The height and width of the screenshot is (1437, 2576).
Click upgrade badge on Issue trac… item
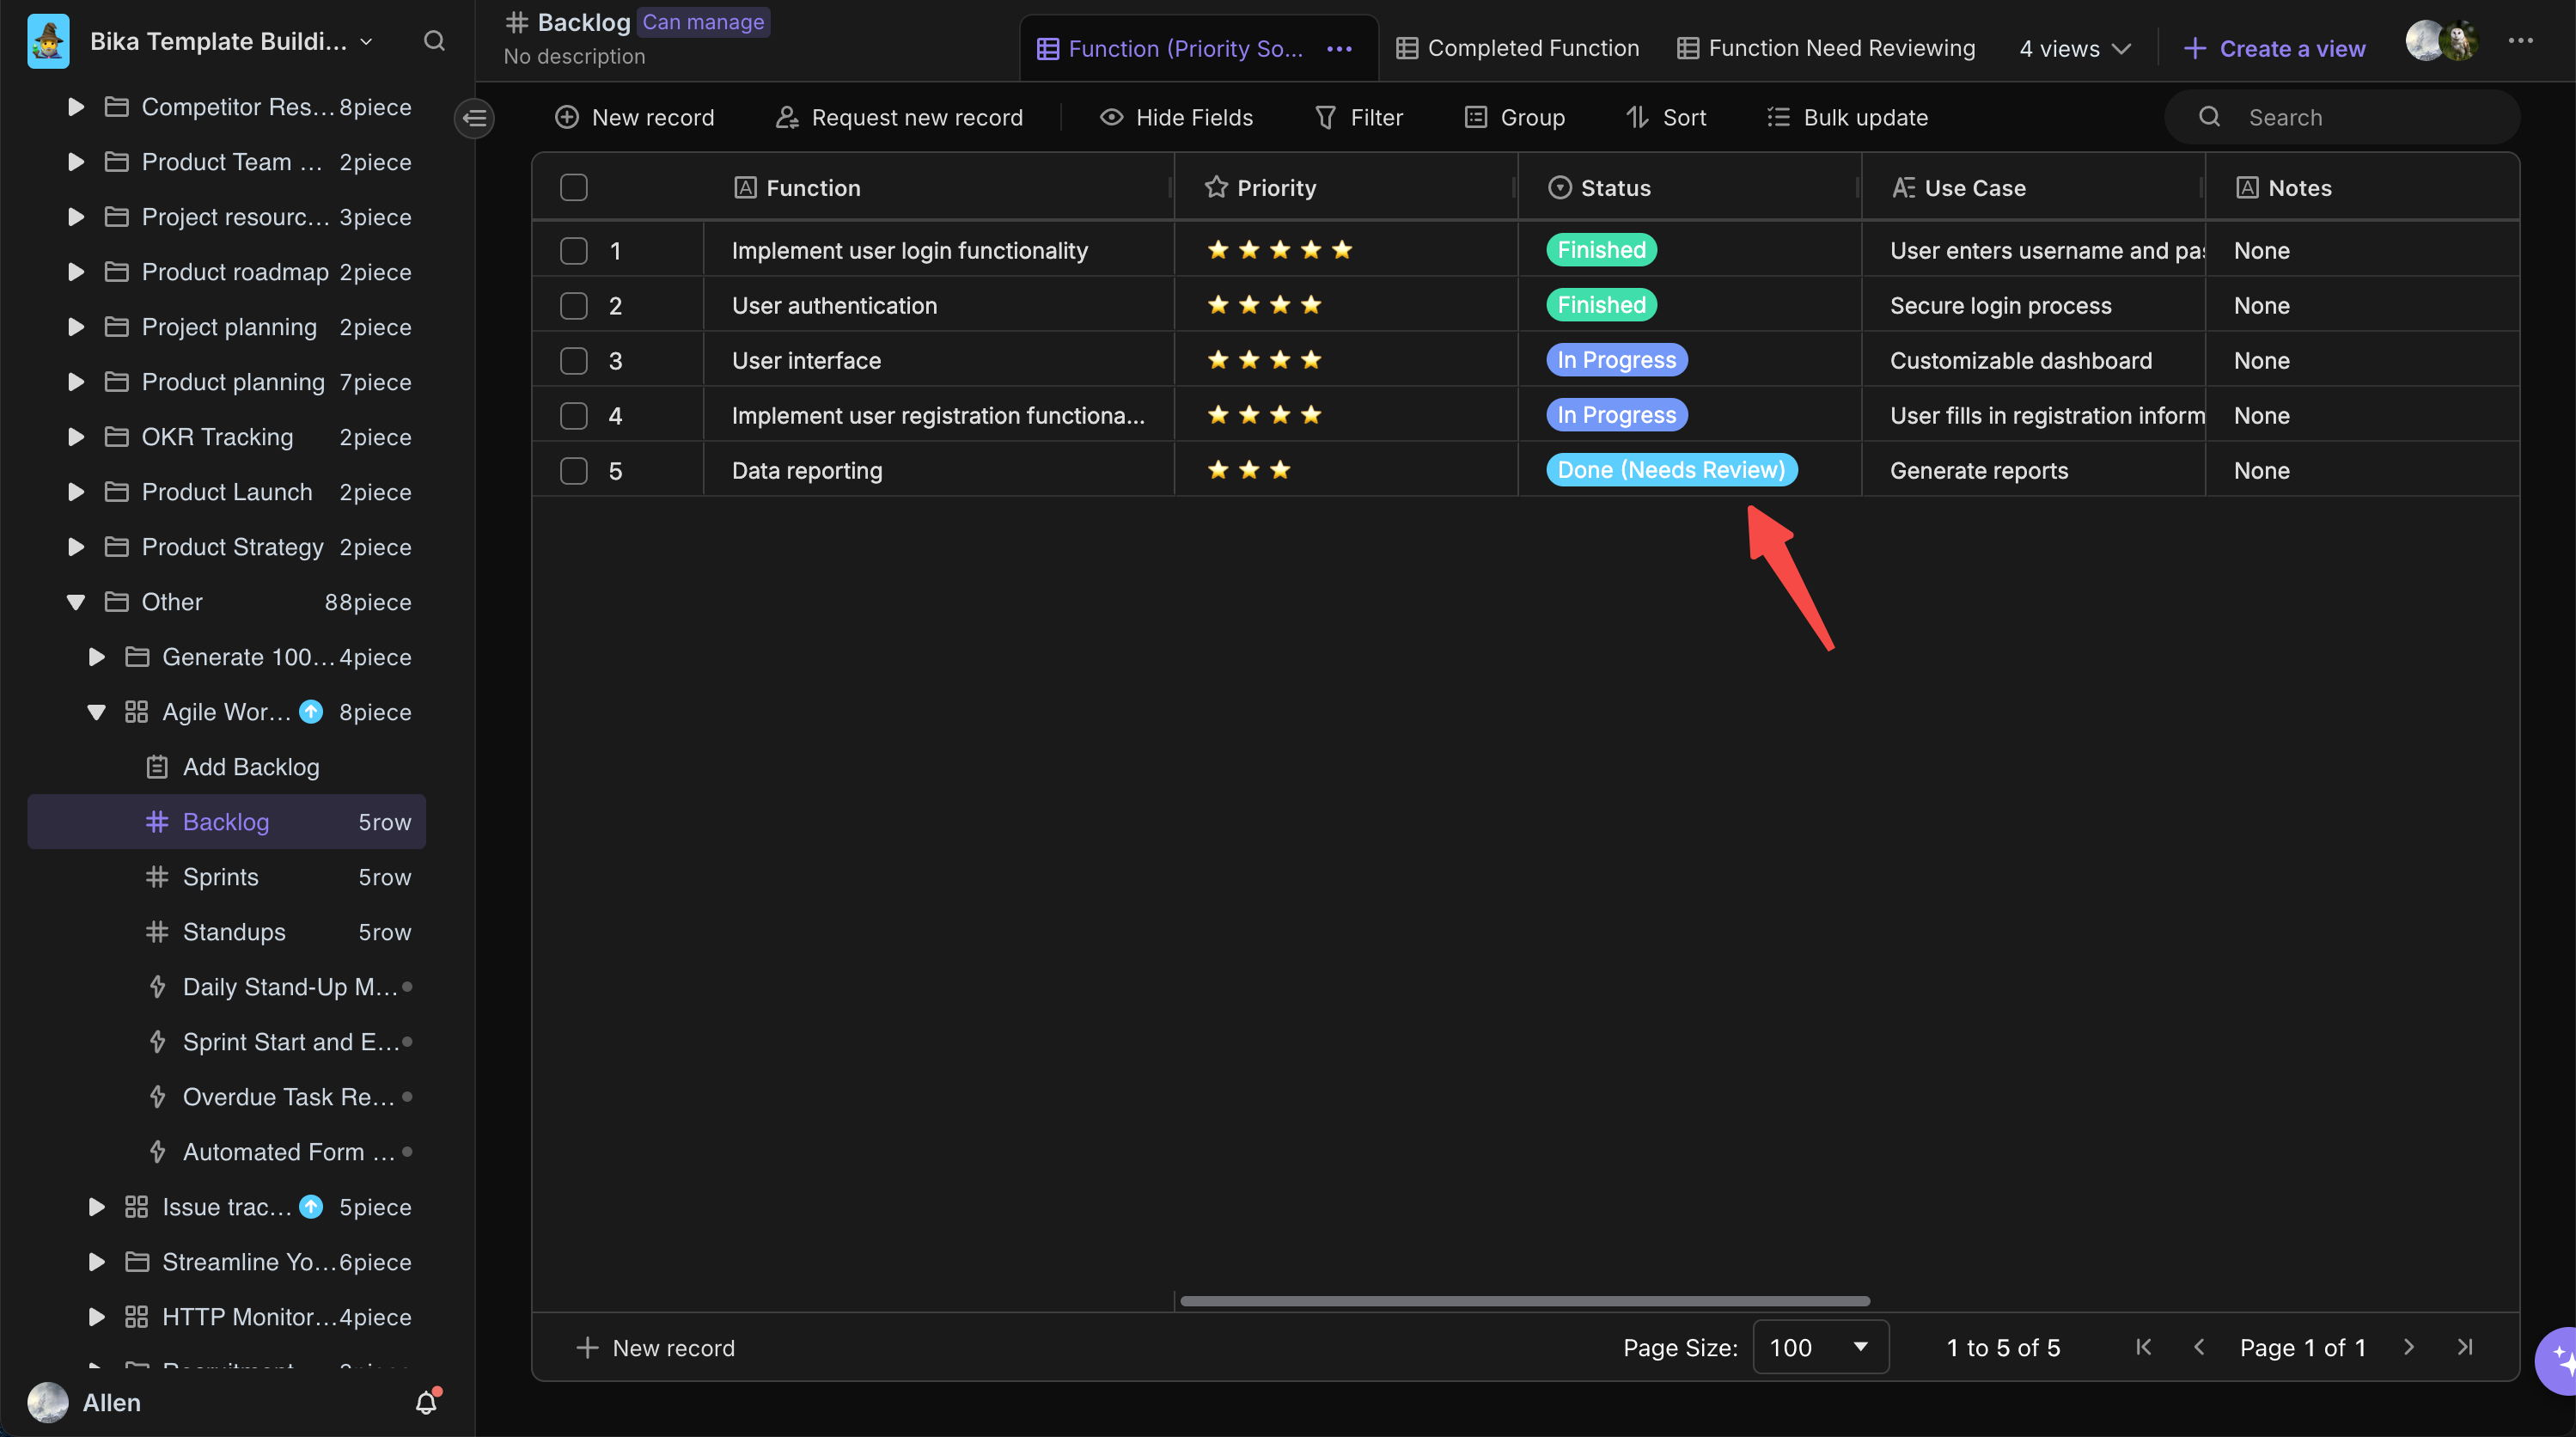(311, 1206)
